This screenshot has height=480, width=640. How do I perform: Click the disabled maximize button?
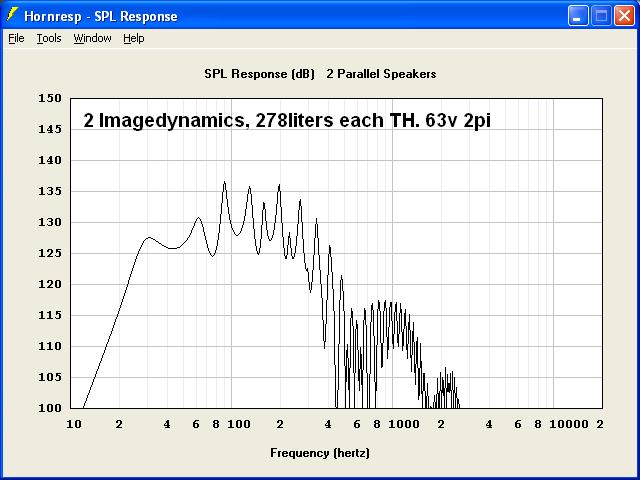601,16
